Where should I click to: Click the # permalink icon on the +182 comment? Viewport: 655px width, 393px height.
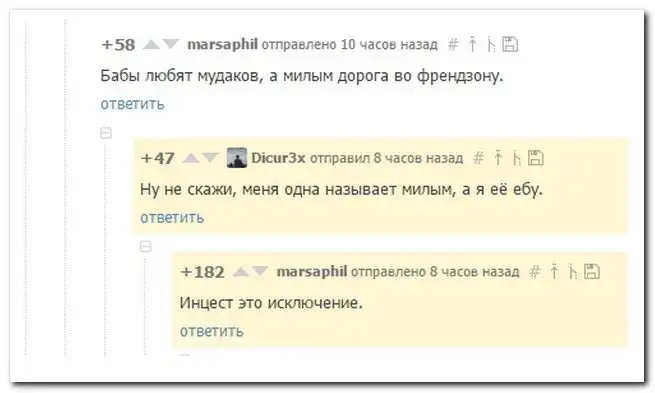click(534, 272)
